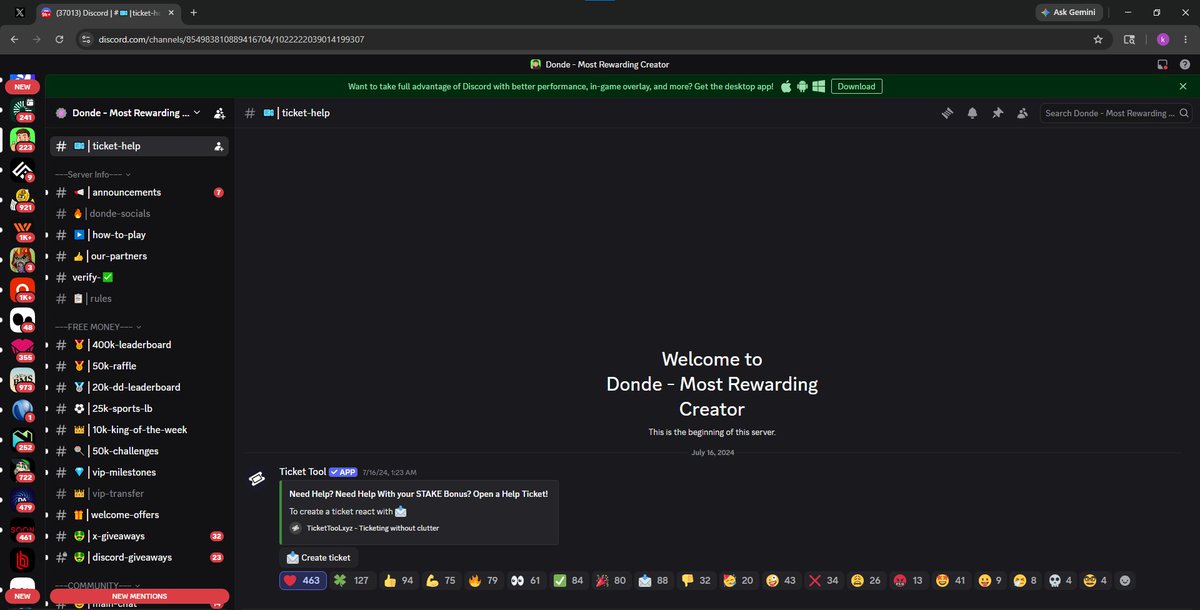Image resolution: width=1200 pixels, height=610 pixels.
Task: Open server icon with 973 badge
Action: [x=23, y=380]
